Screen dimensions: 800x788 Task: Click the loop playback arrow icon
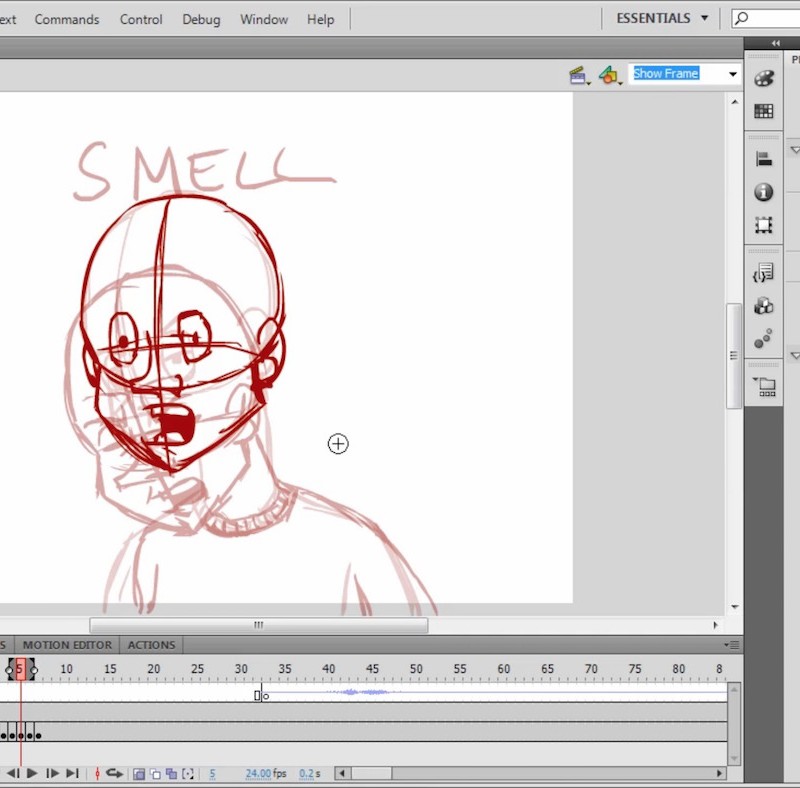point(113,773)
